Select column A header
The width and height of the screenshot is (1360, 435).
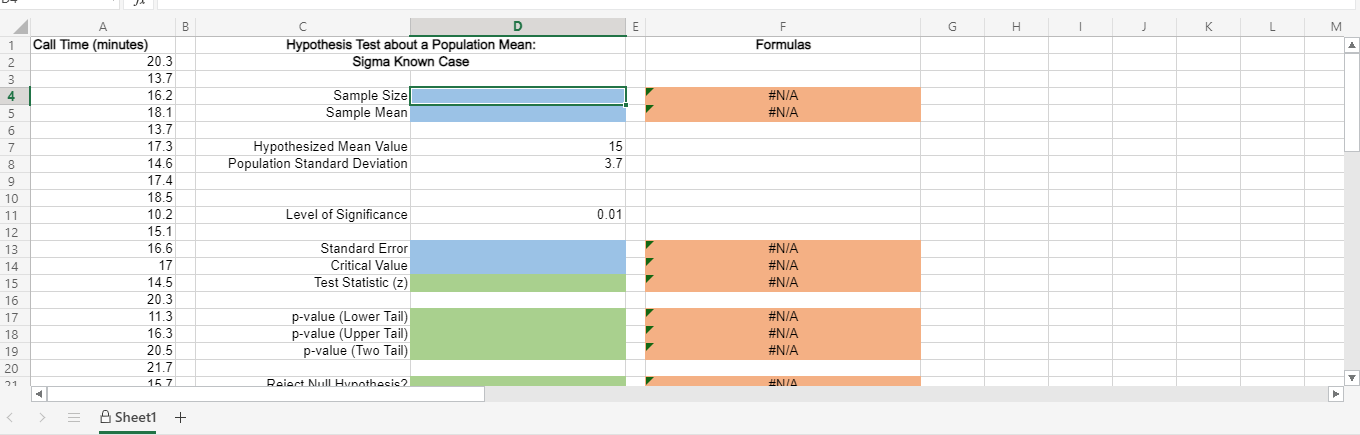(x=103, y=27)
